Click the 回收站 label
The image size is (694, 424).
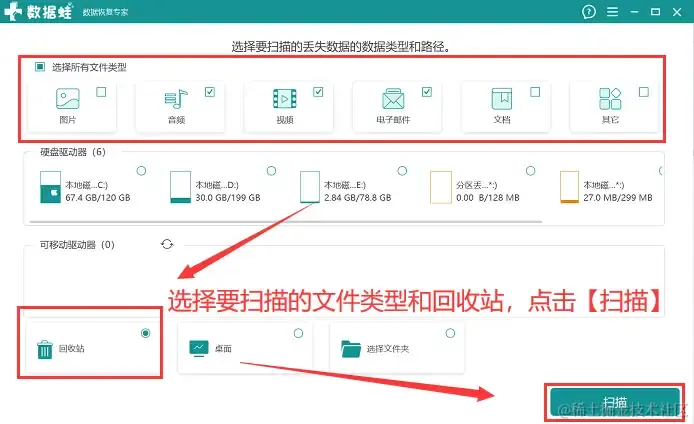[72, 349]
